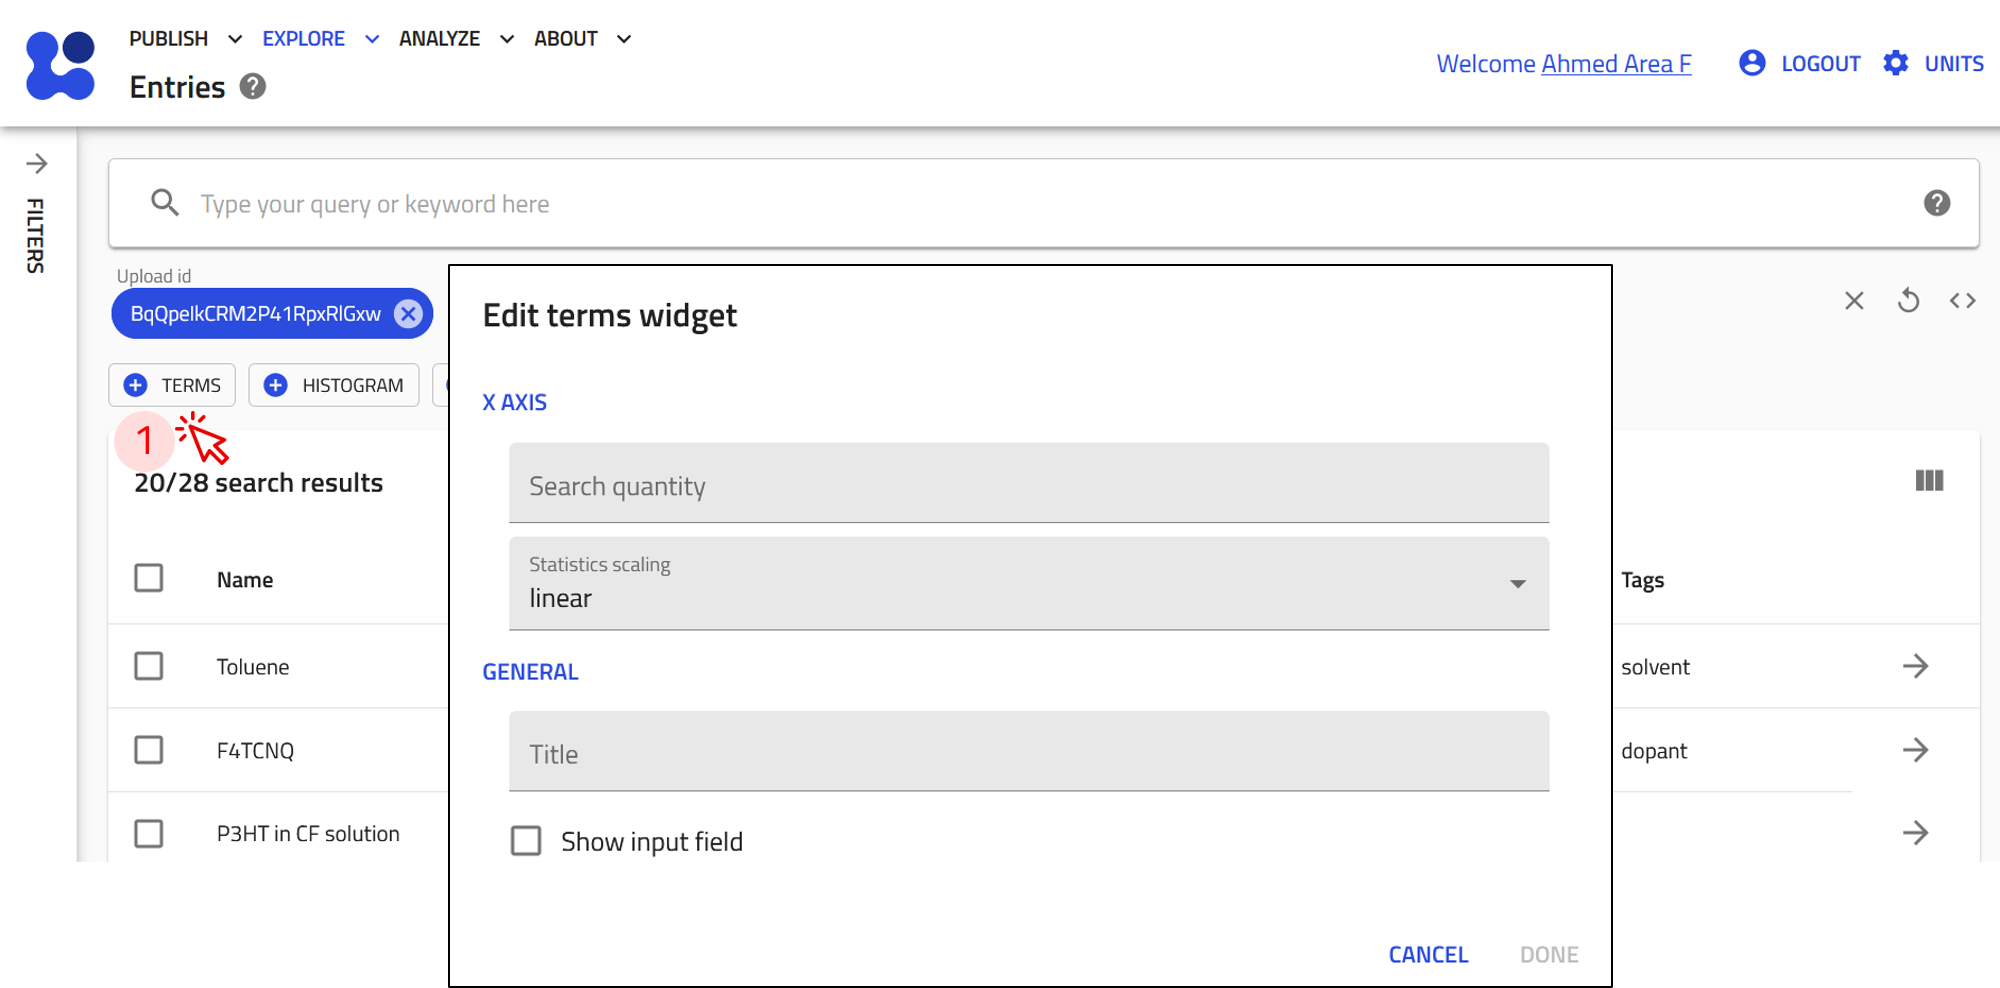2000x988 pixels.
Task: Open details arrow for solvent row
Action: pos(1915,666)
